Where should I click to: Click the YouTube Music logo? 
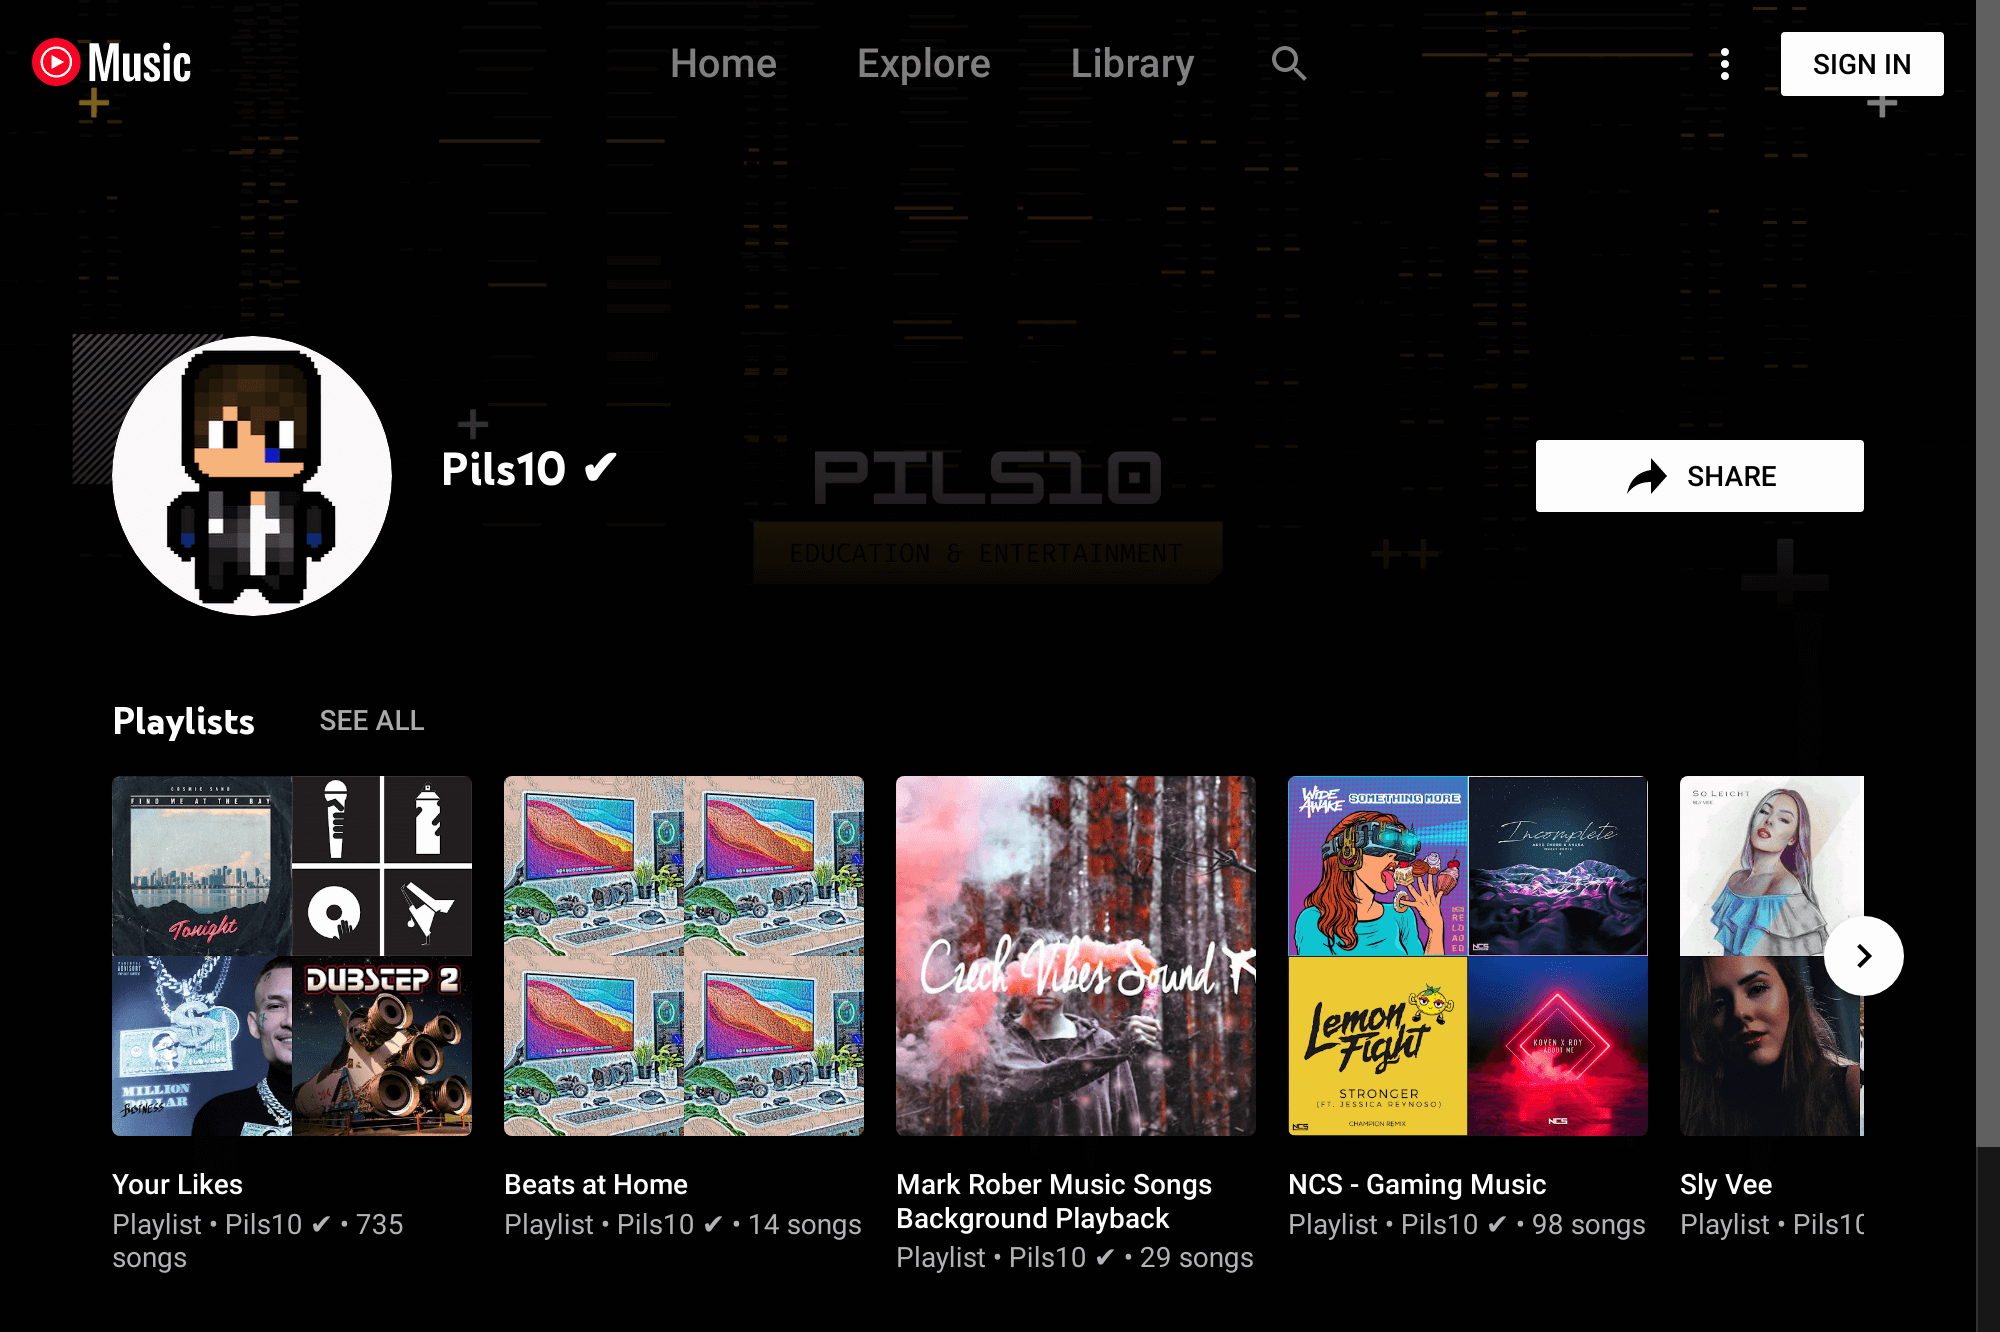111,63
